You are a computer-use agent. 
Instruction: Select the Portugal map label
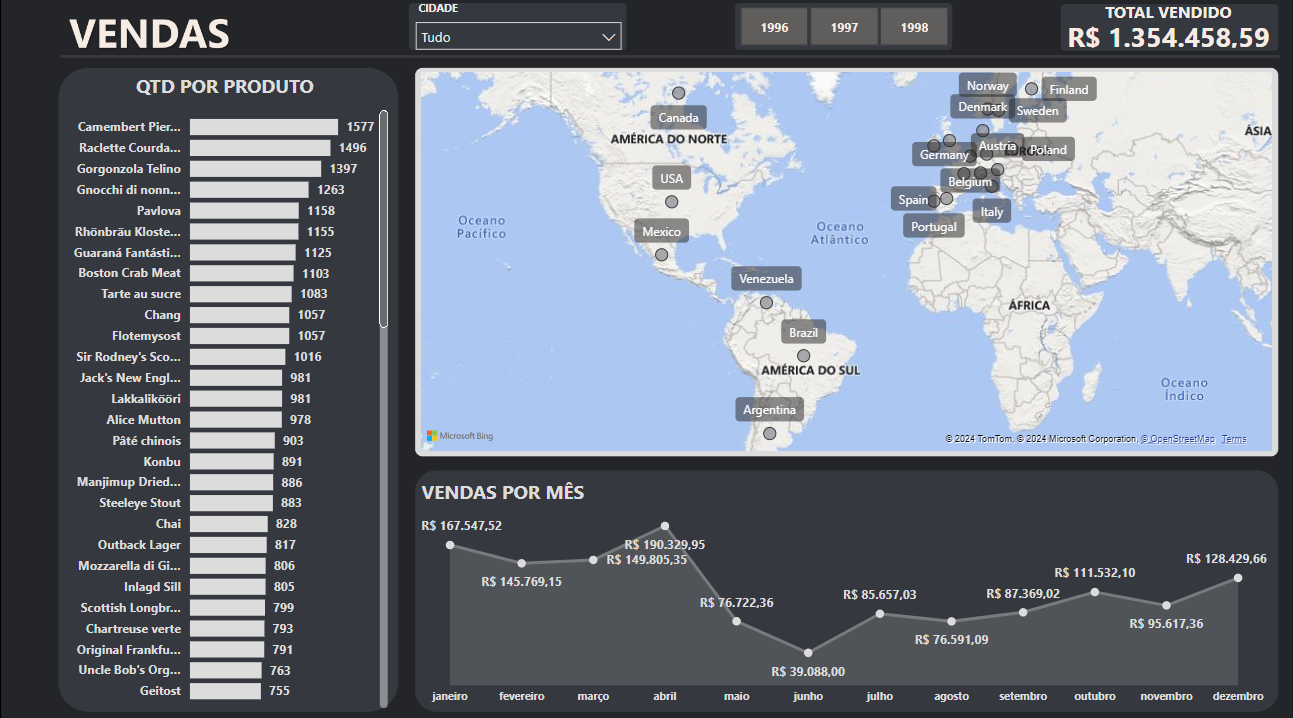click(x=934, y=227)
